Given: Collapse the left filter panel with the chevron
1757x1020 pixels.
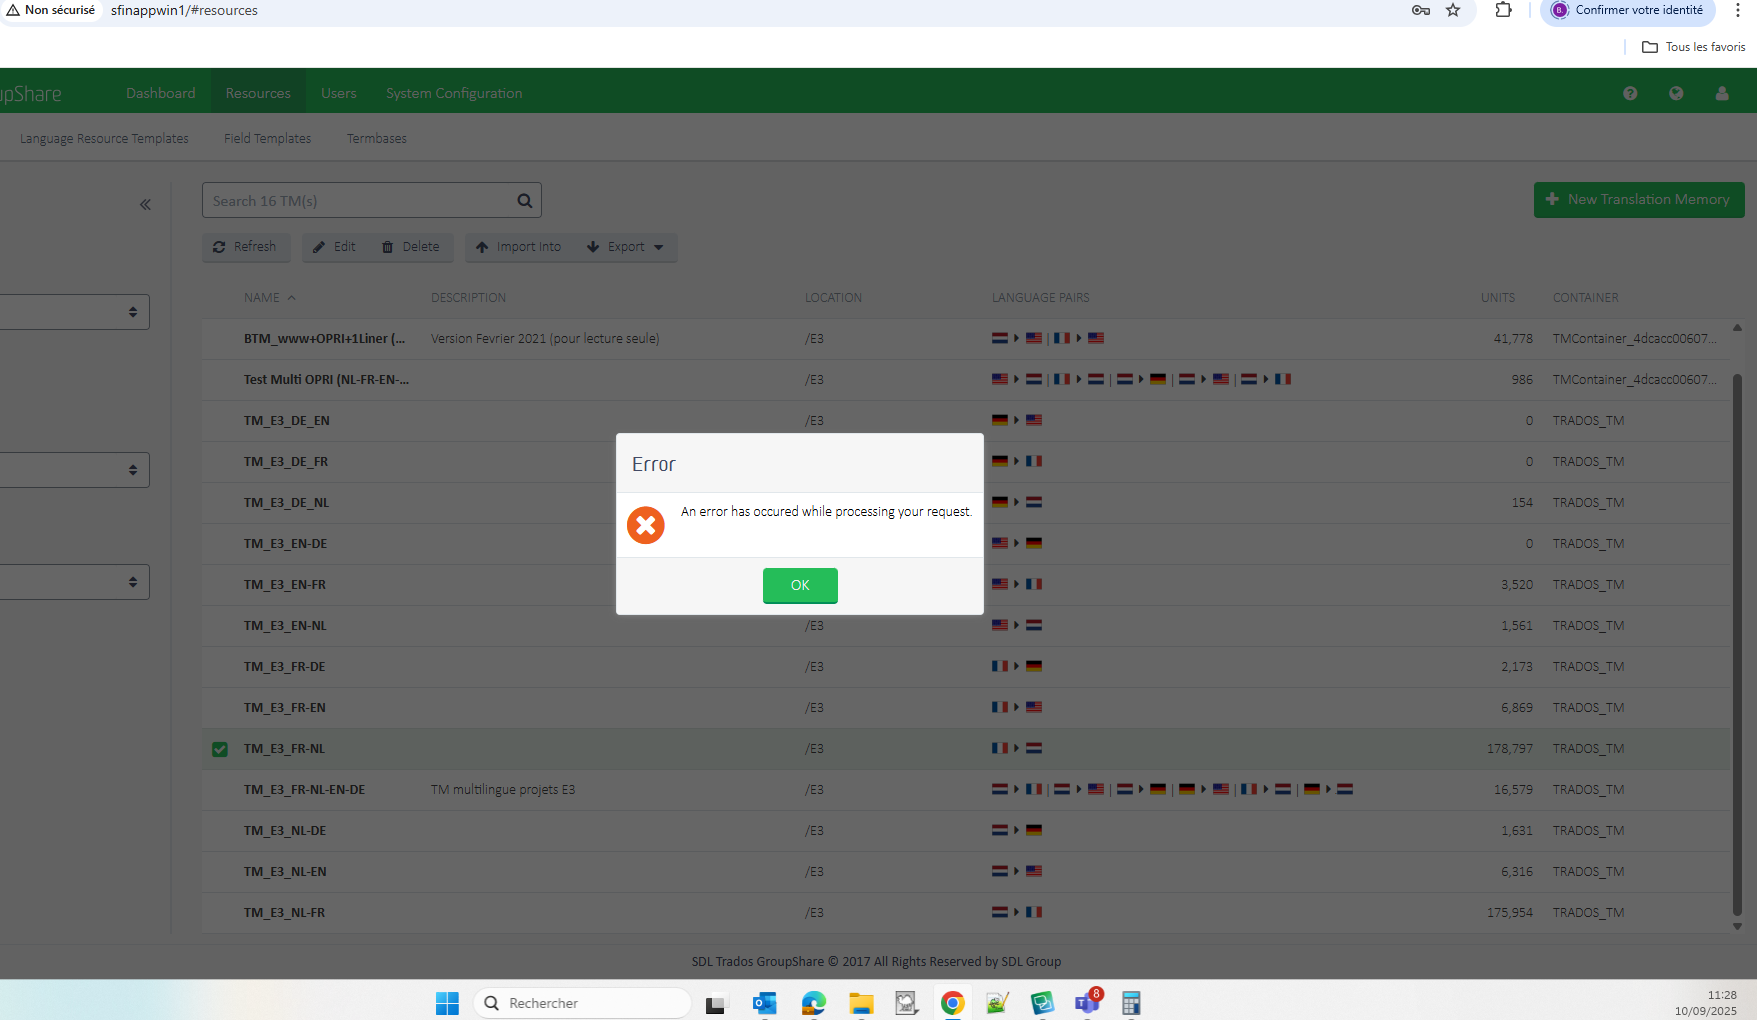Looking at the screenshot, I should pyautogui.click(x=144, y=204).
